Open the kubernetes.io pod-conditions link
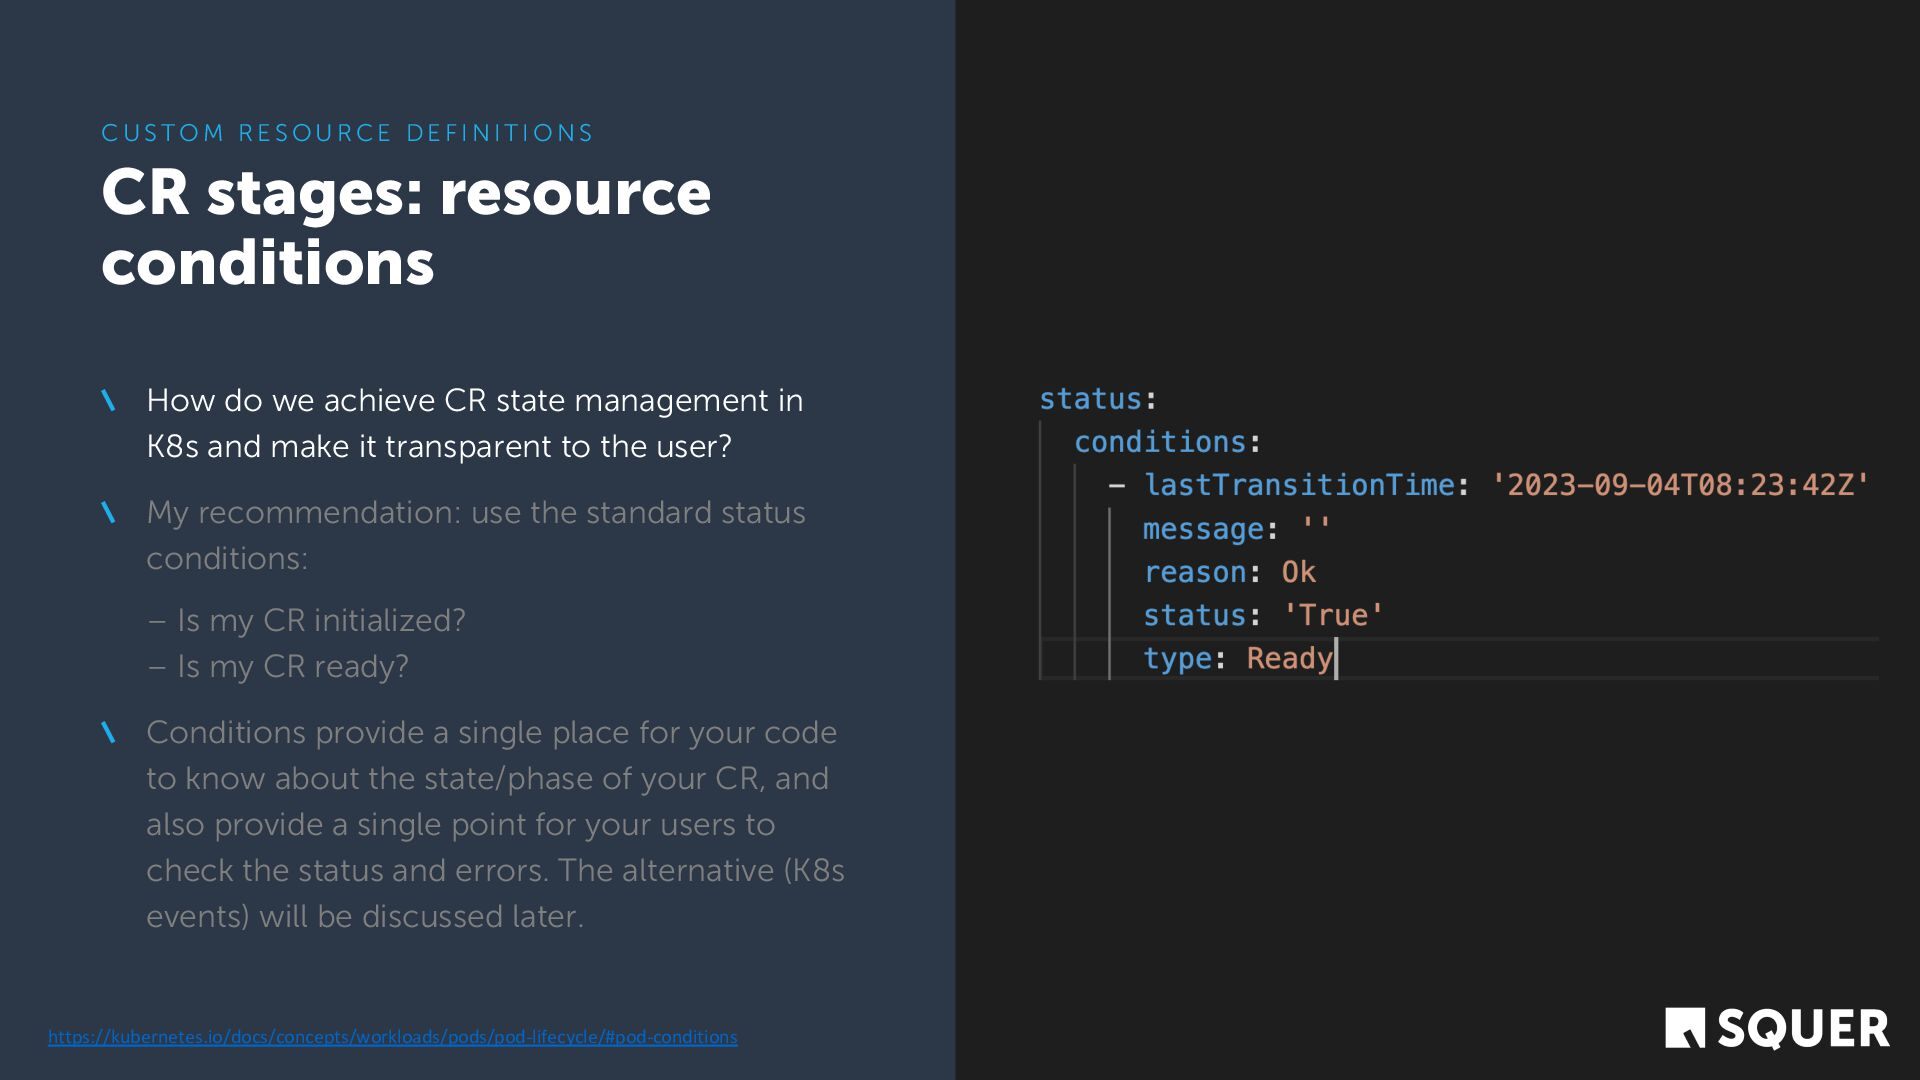Image resolution: width=1920 pixels, height=1080 pixels. [x=392, y=1037]
